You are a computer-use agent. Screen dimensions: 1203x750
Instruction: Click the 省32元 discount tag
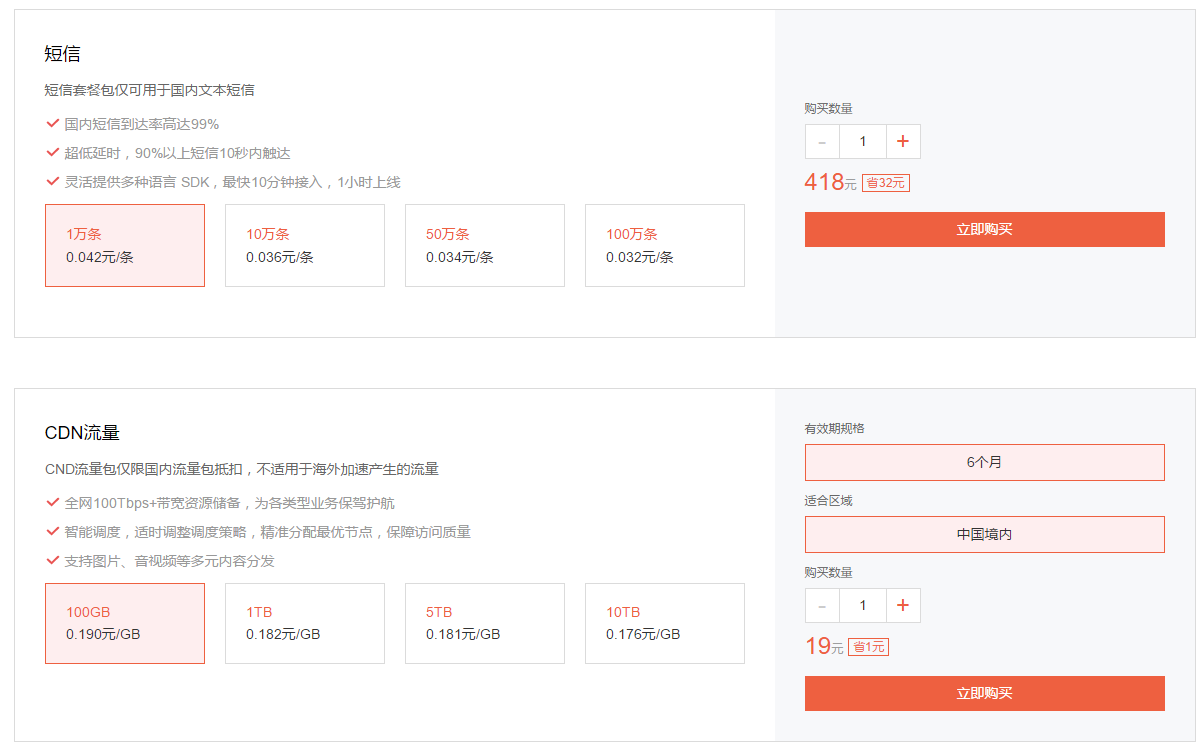(x=885, y=183)
